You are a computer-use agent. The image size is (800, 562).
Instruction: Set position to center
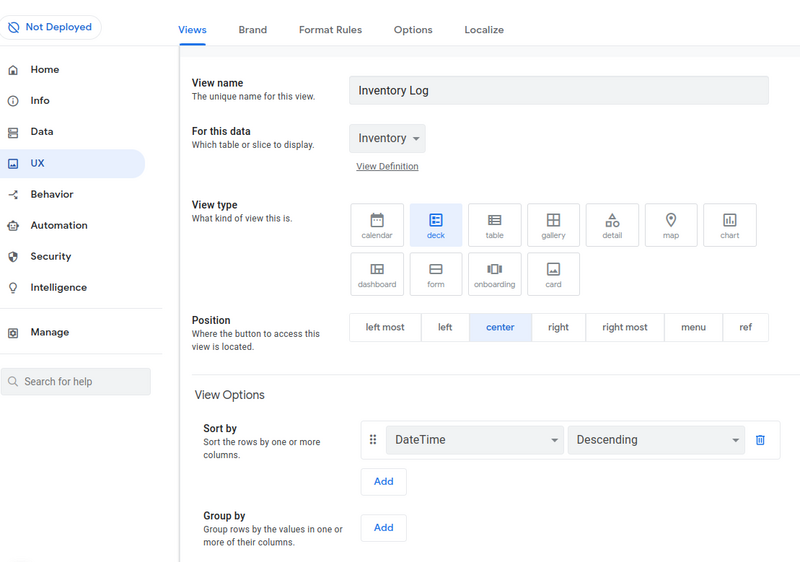pos(500,327)
